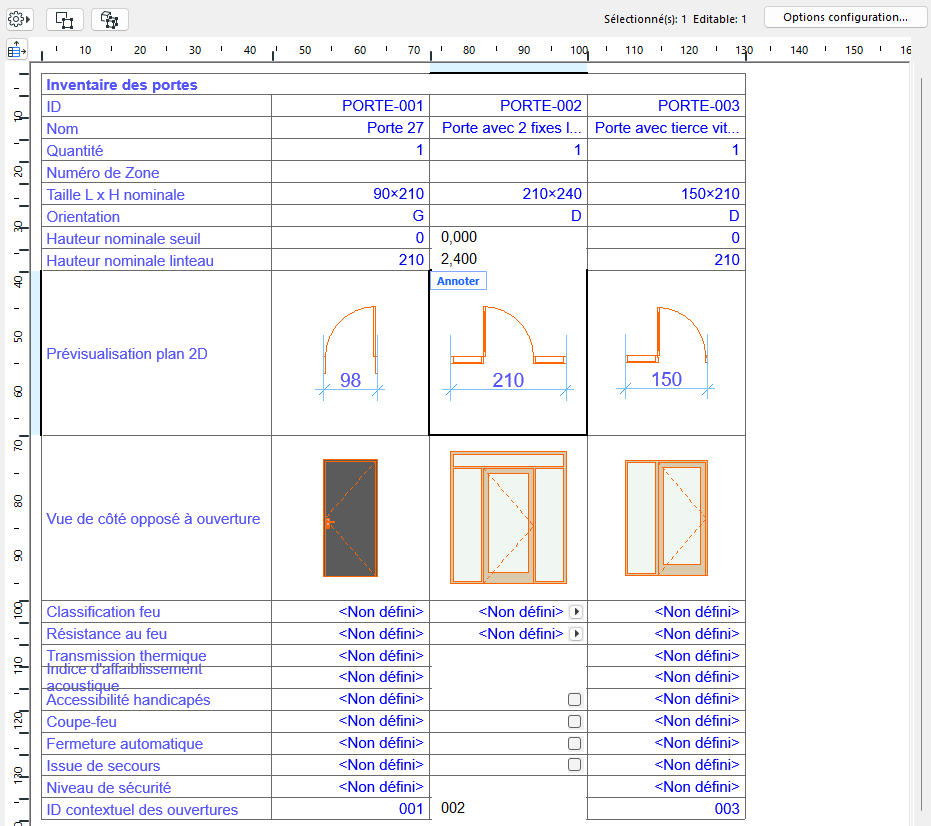Click the PORTE-001 ID cell
This screenshot has height=826, width=931.
(x=382, y=106)
